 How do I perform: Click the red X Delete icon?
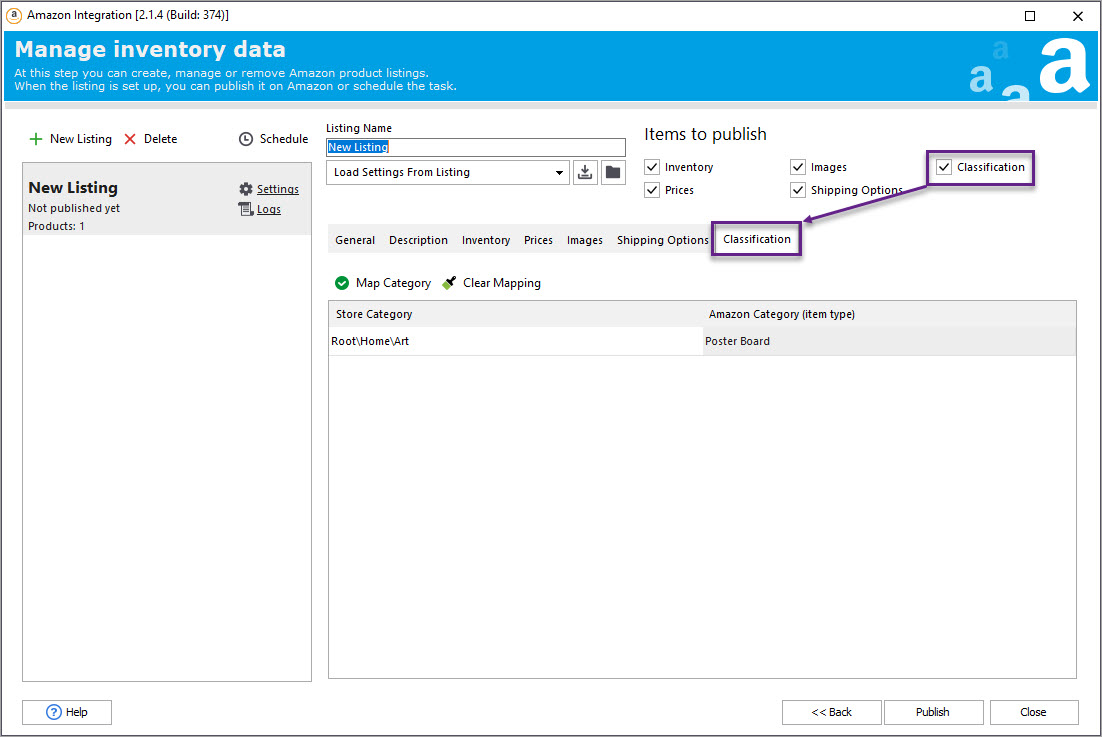click(x=130, y=139)
